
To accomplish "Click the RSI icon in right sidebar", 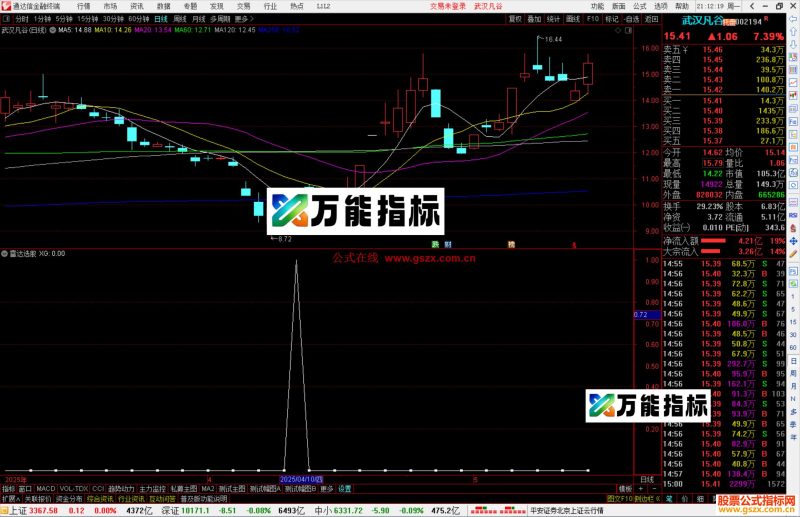I will pyautogui.click(x=793, y=215).
